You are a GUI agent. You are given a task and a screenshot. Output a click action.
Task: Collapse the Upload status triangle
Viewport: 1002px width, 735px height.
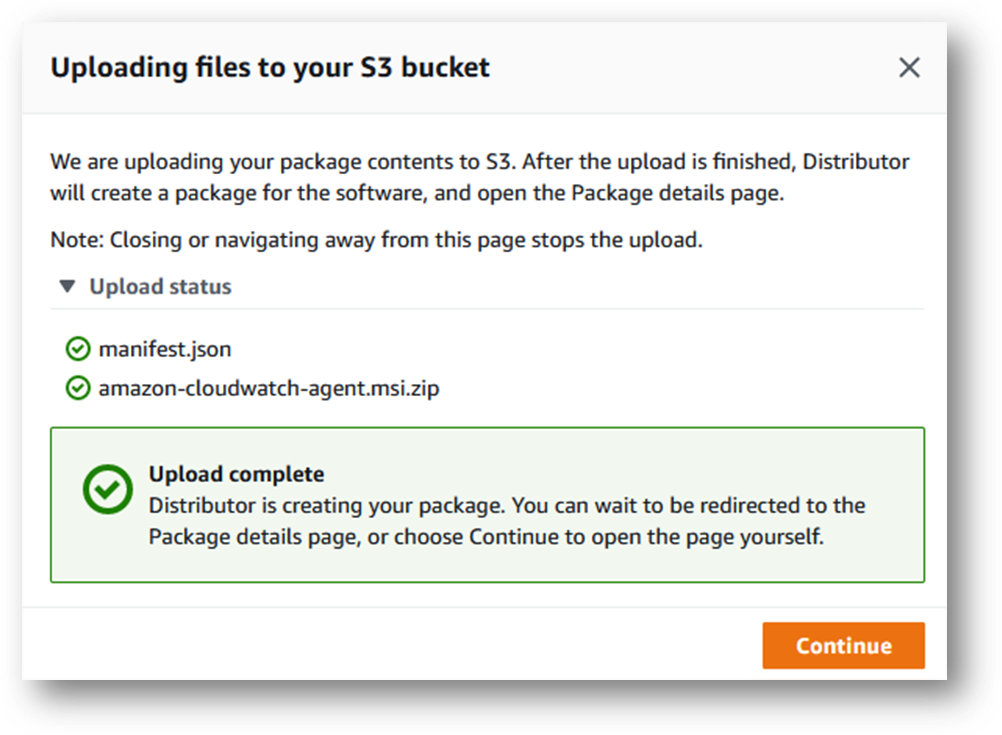tap(67, 286)
